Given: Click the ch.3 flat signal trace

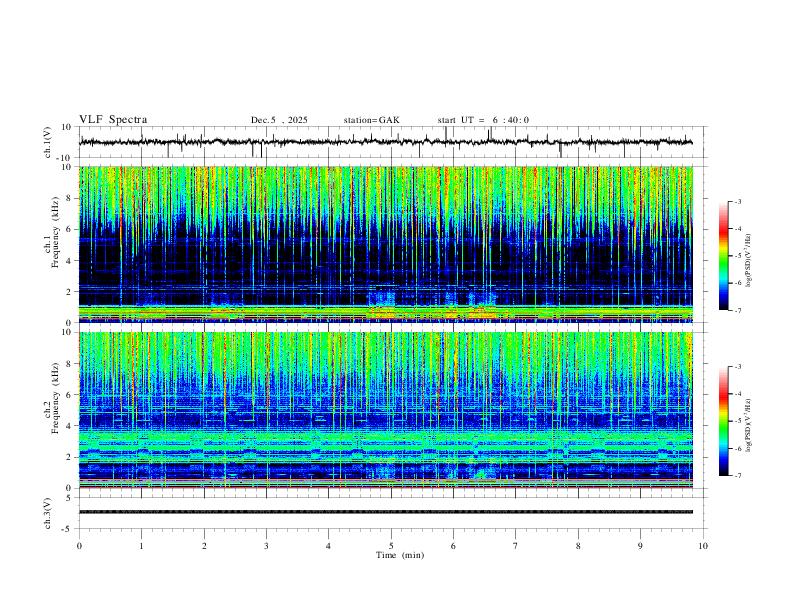Looking at the screenshot, I should [386, 512].
